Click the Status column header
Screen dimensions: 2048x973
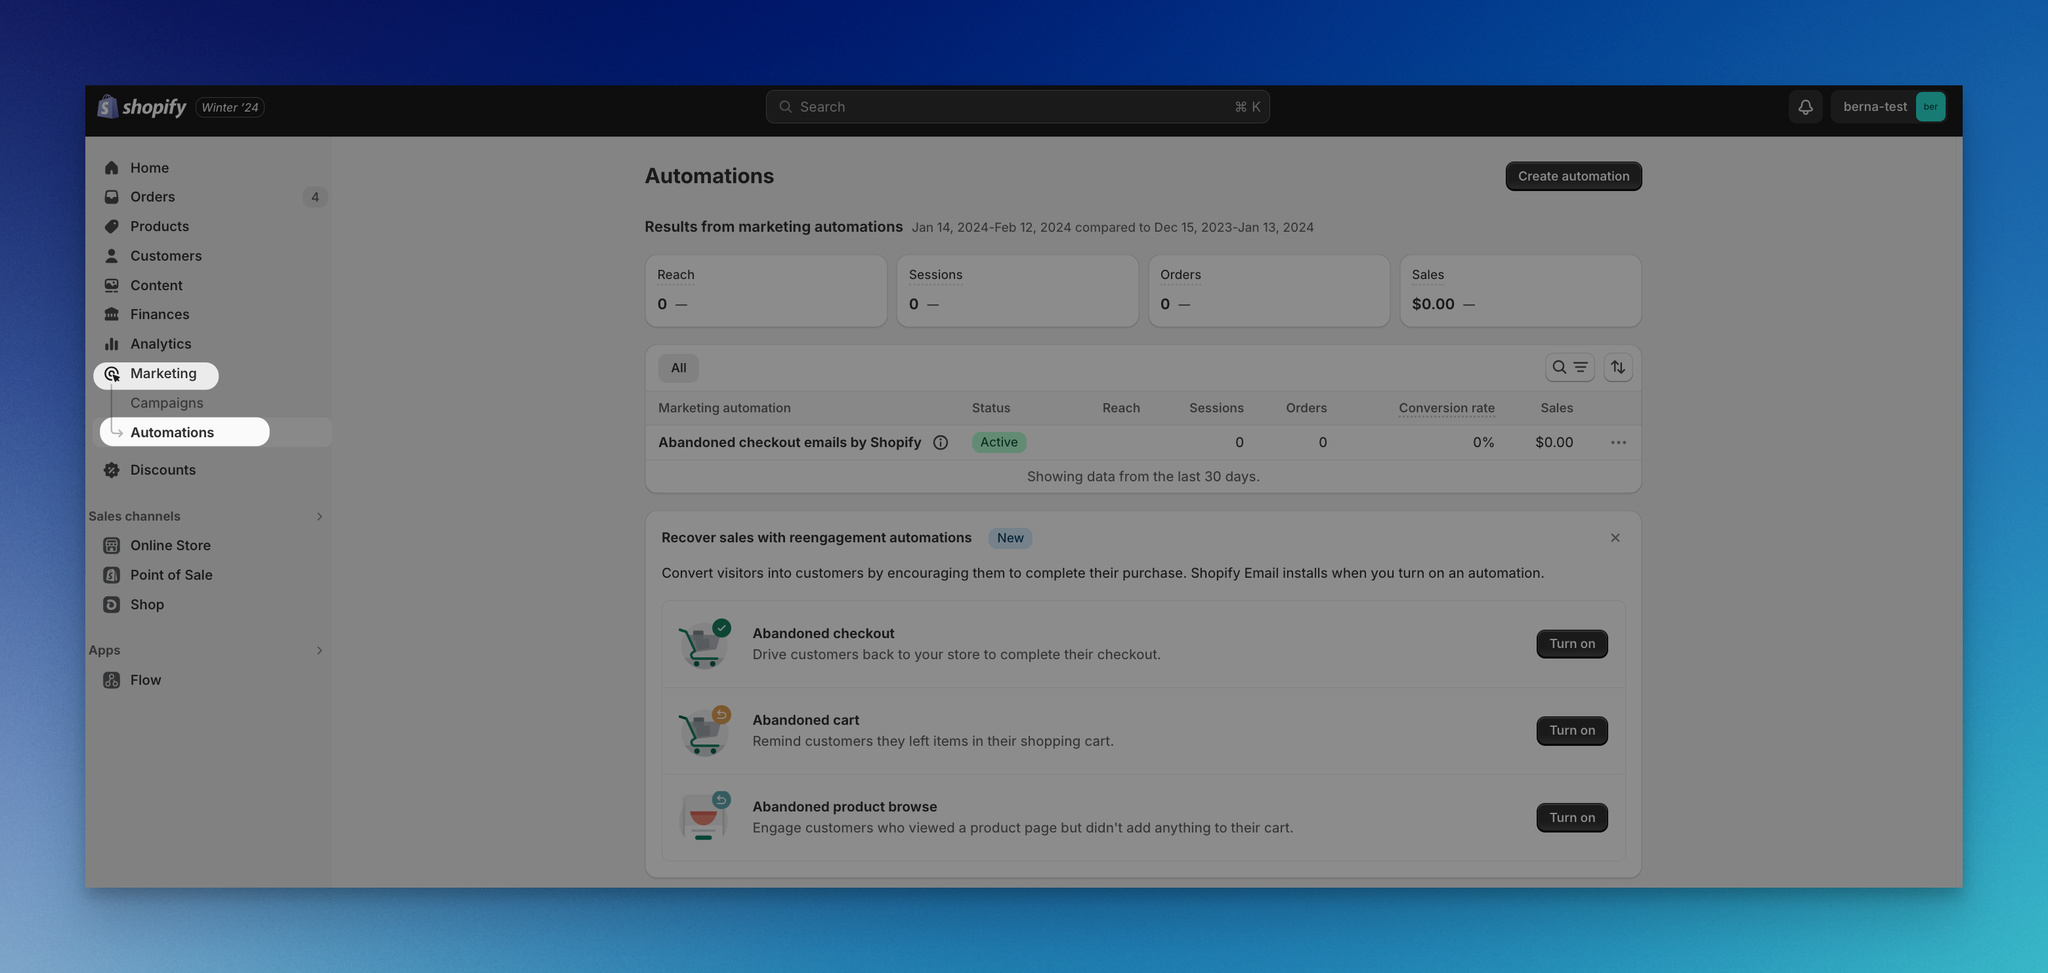[x=991, y=408]
